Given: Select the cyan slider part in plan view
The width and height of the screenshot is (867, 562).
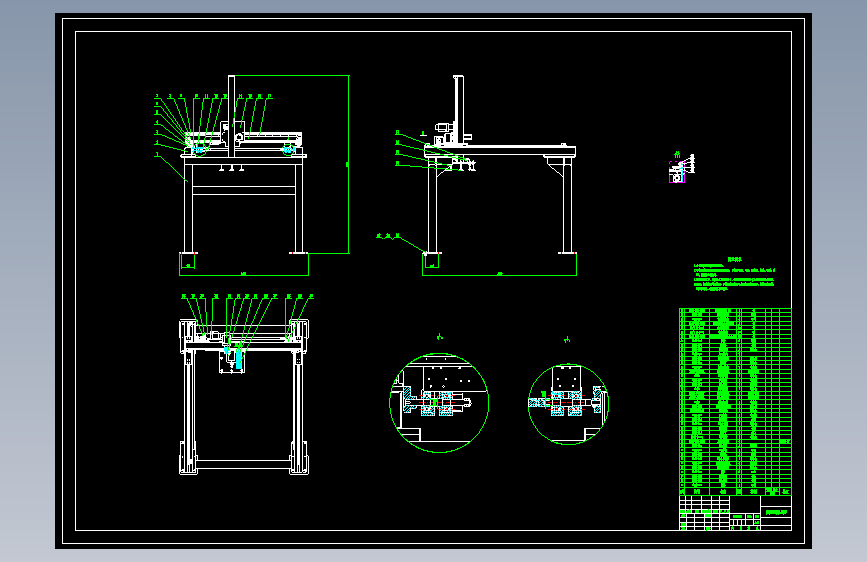Looking at the screenshot, I should point(239,357).
